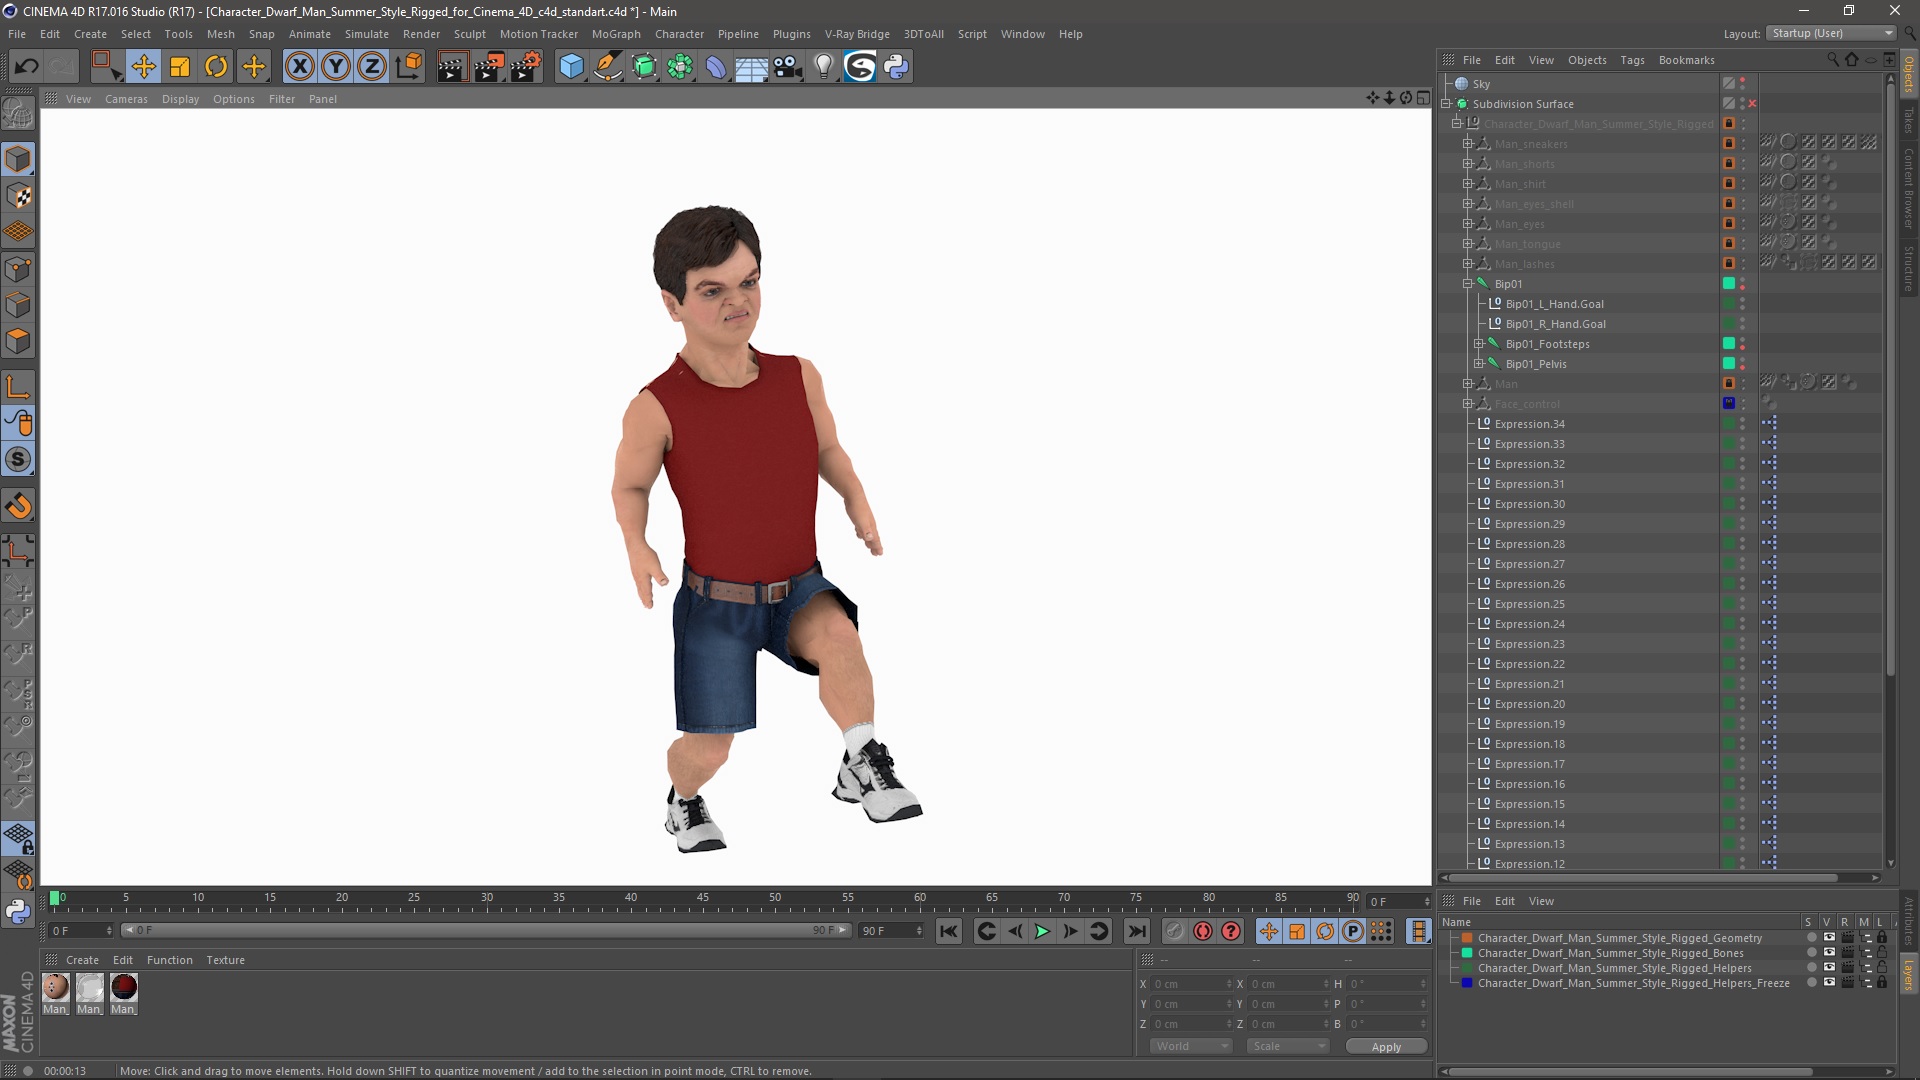The image size is (1920, 1080).
Task: Expand the Face_control object
Action: tap(1468, 404)
